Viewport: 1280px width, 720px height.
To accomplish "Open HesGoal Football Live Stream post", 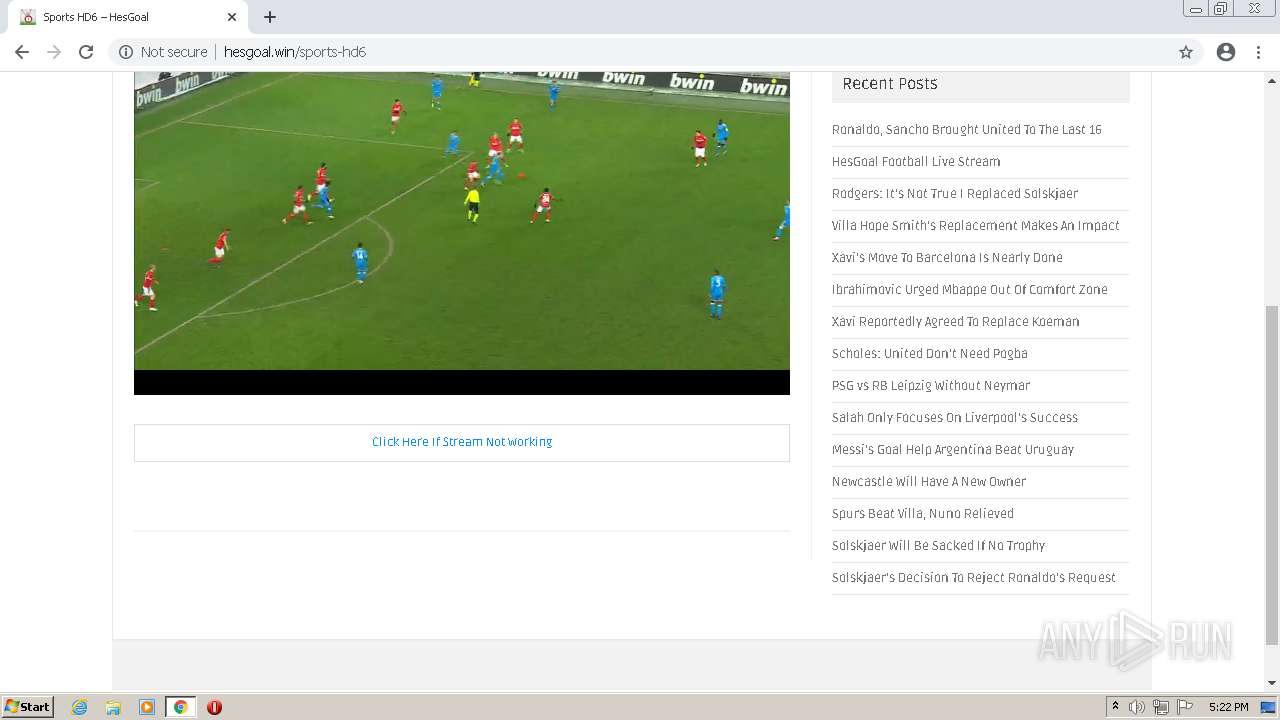I will click(916, 162).
